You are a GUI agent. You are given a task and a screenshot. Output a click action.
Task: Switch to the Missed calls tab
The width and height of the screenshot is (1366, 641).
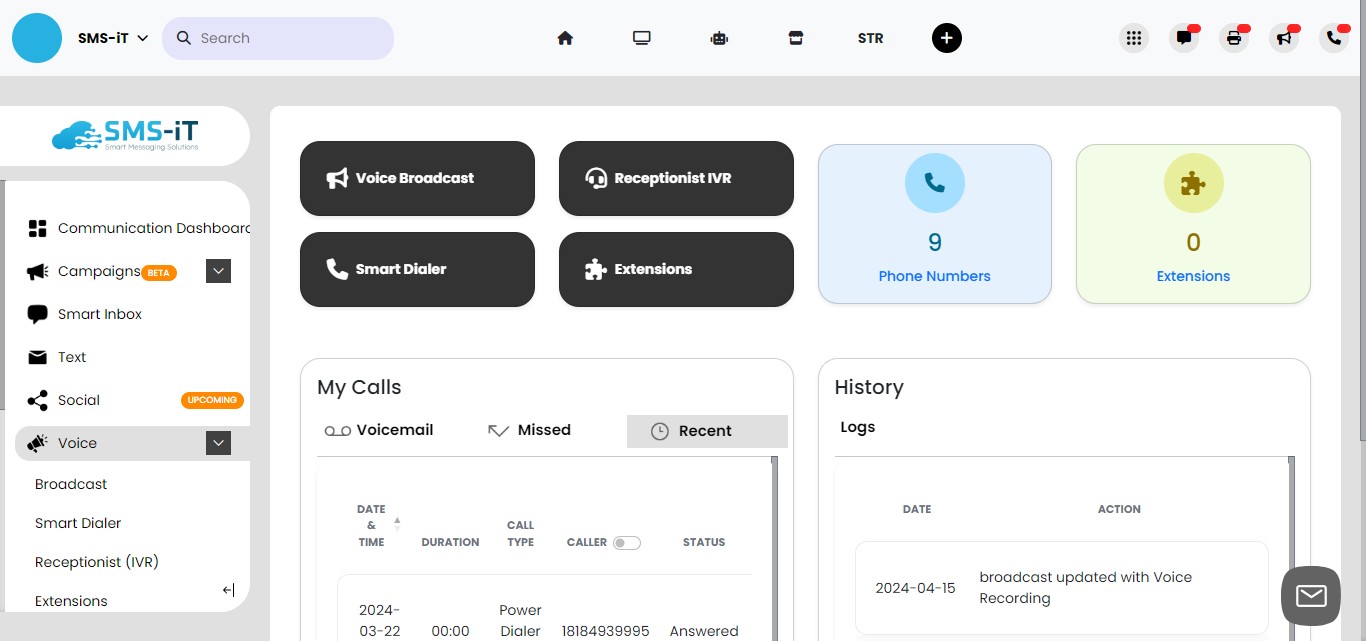pos(529,430)
